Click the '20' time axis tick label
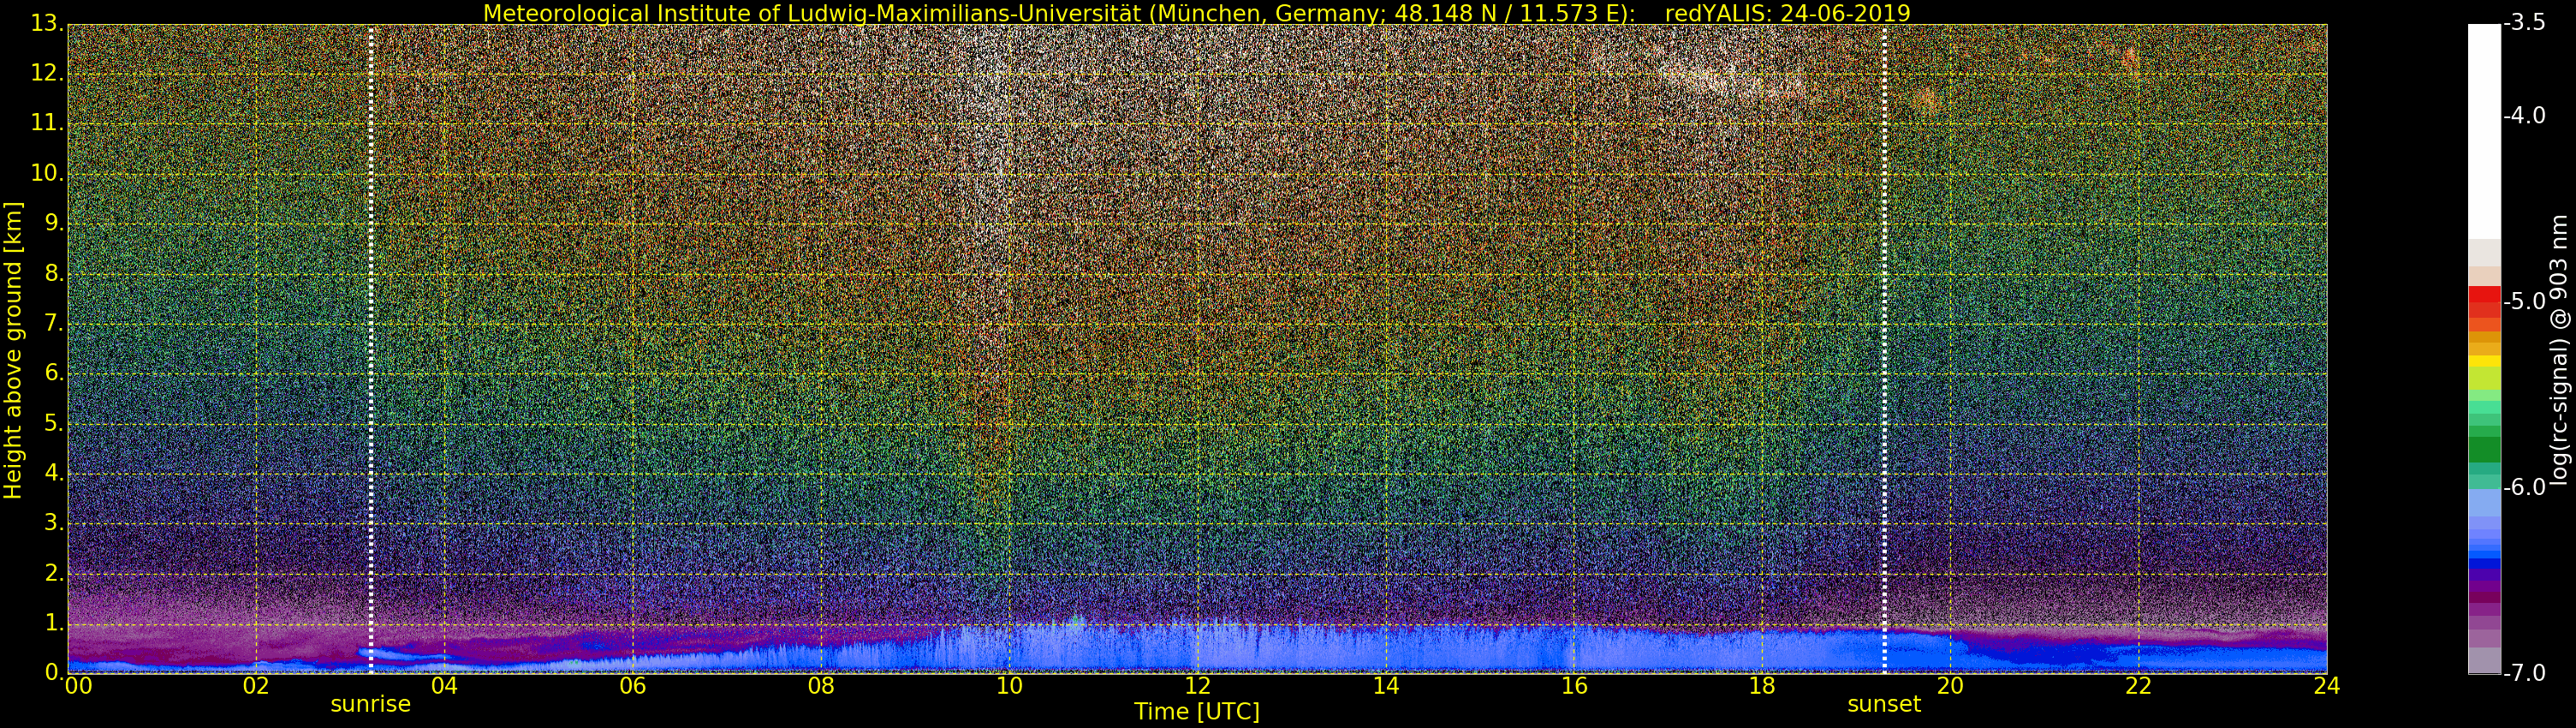Screen dimensions: 2576x728 (1950, 686)
